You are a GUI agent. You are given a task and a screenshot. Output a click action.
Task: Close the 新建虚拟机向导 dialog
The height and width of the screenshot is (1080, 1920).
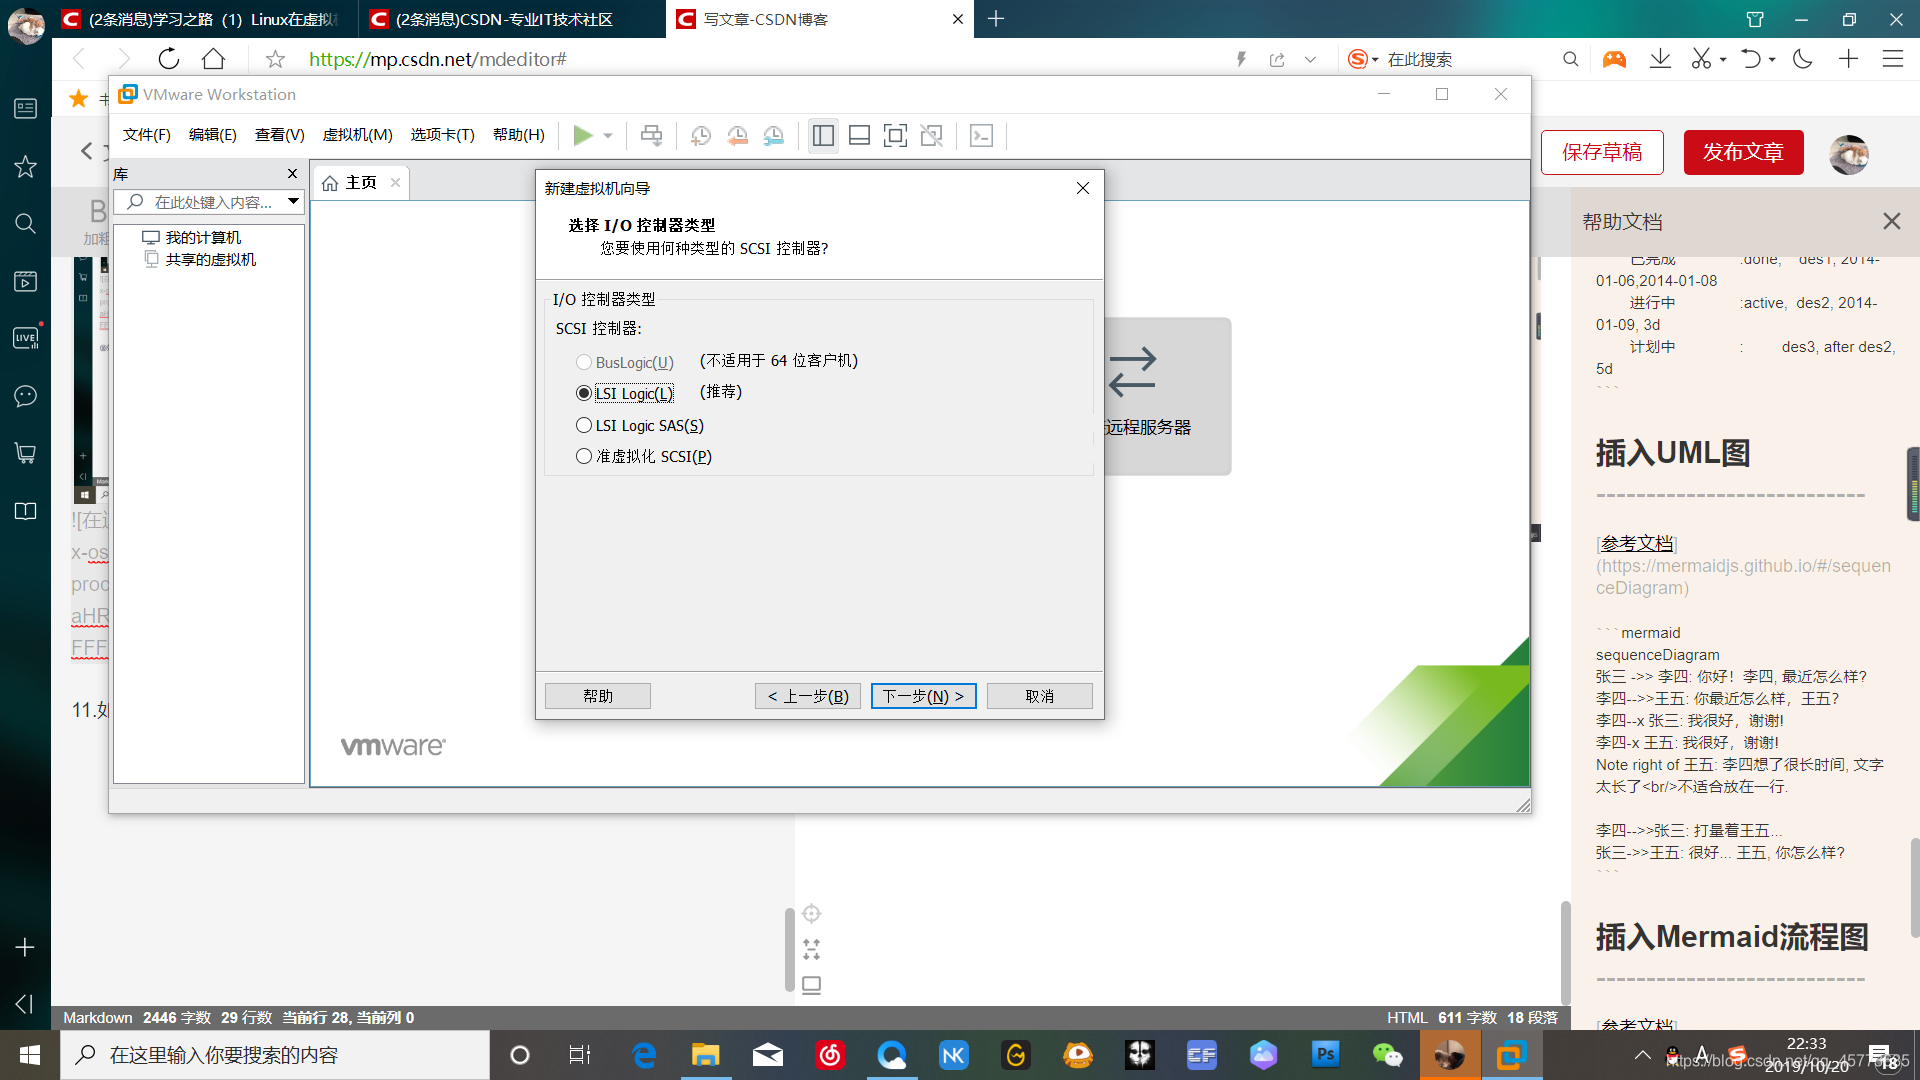[x=1082, y=188]
